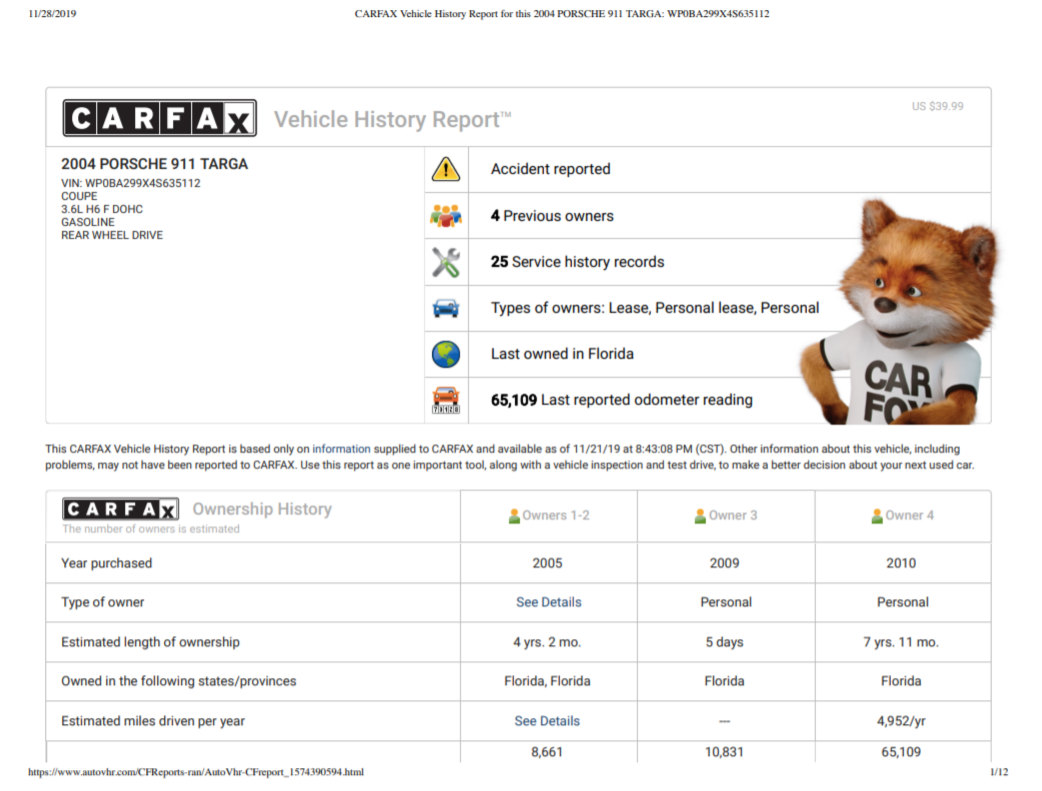Click 'Owned in the following states/provinces' label
This screenshot has width=1042, height=791.
[x=179, y=681]
